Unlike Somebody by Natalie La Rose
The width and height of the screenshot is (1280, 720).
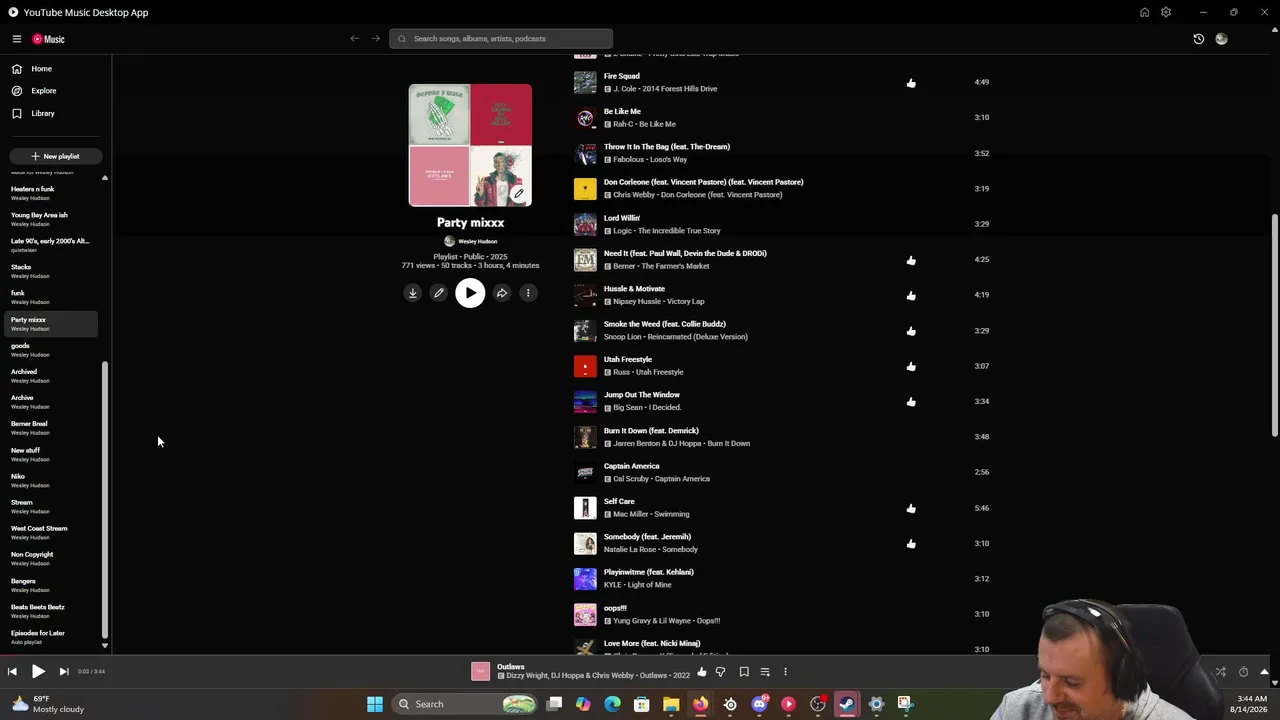pos(911,544)
